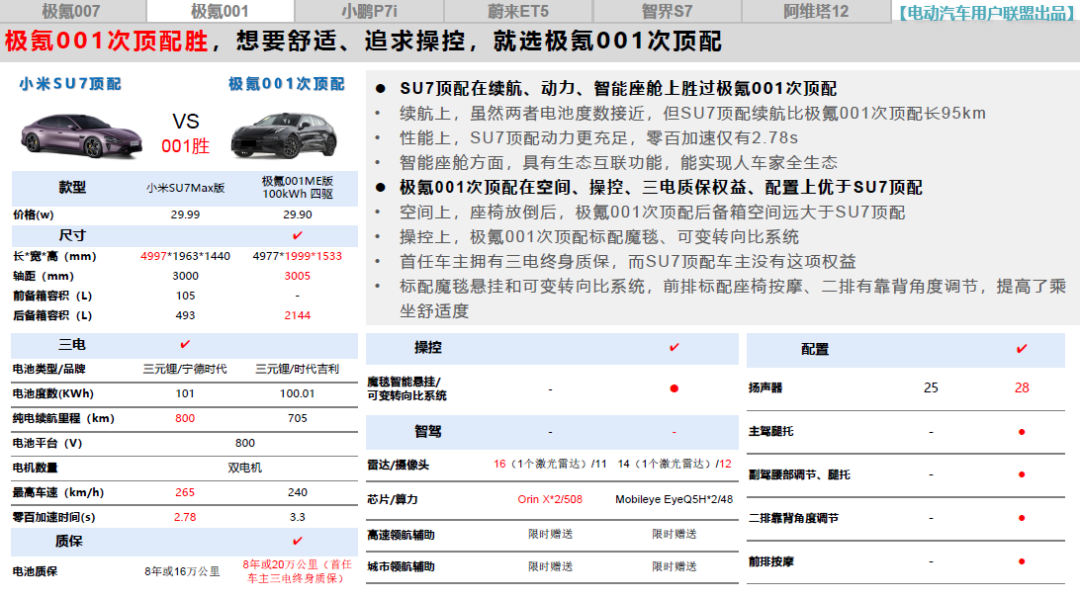The image size is (1080, 599).
Task: Click the Orin X*2/508 chip cell
Action: coord(550,499)
